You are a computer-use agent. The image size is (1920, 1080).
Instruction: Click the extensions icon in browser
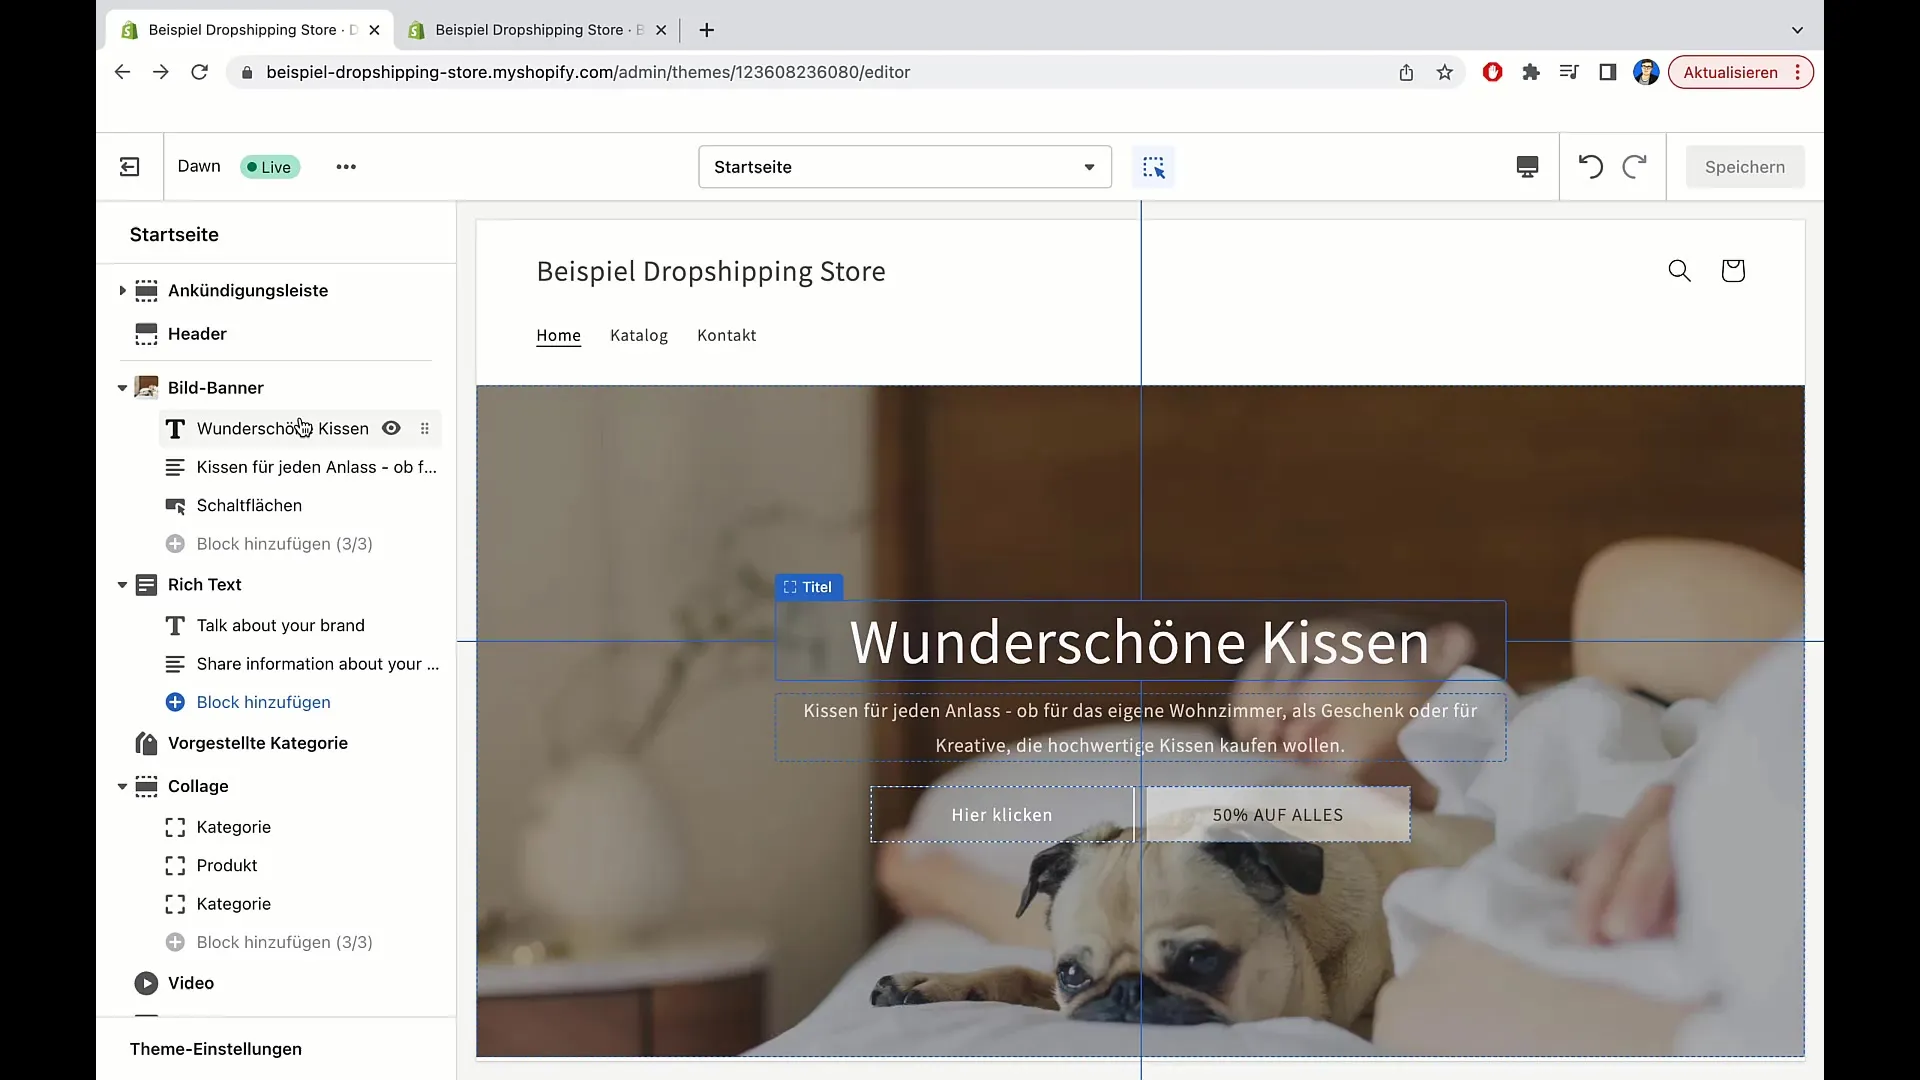(x=1531, y=73)
